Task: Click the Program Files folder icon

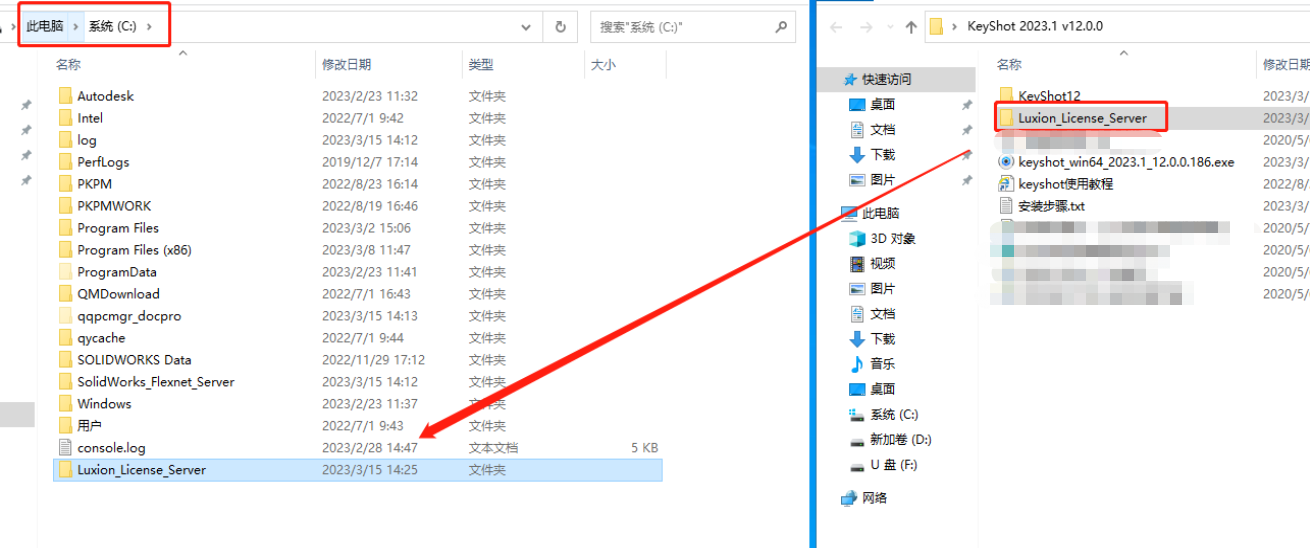Action: (x=66, y=228)
